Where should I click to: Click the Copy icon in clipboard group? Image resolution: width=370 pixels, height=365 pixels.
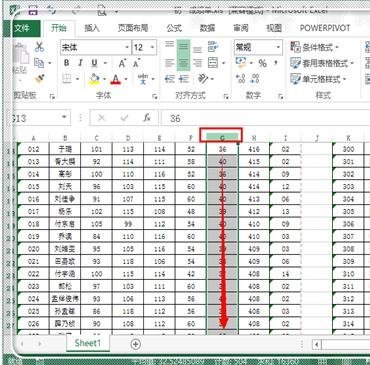pos(39,63)
